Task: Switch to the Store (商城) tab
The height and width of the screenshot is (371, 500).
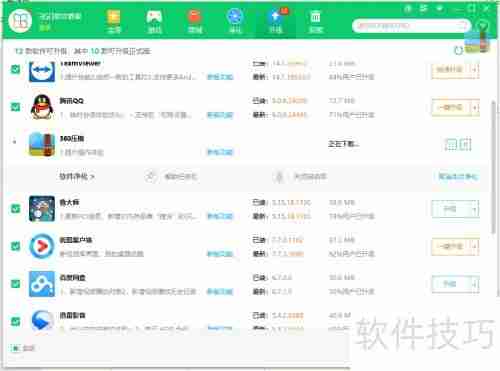Action: click(x=195, y=21)
